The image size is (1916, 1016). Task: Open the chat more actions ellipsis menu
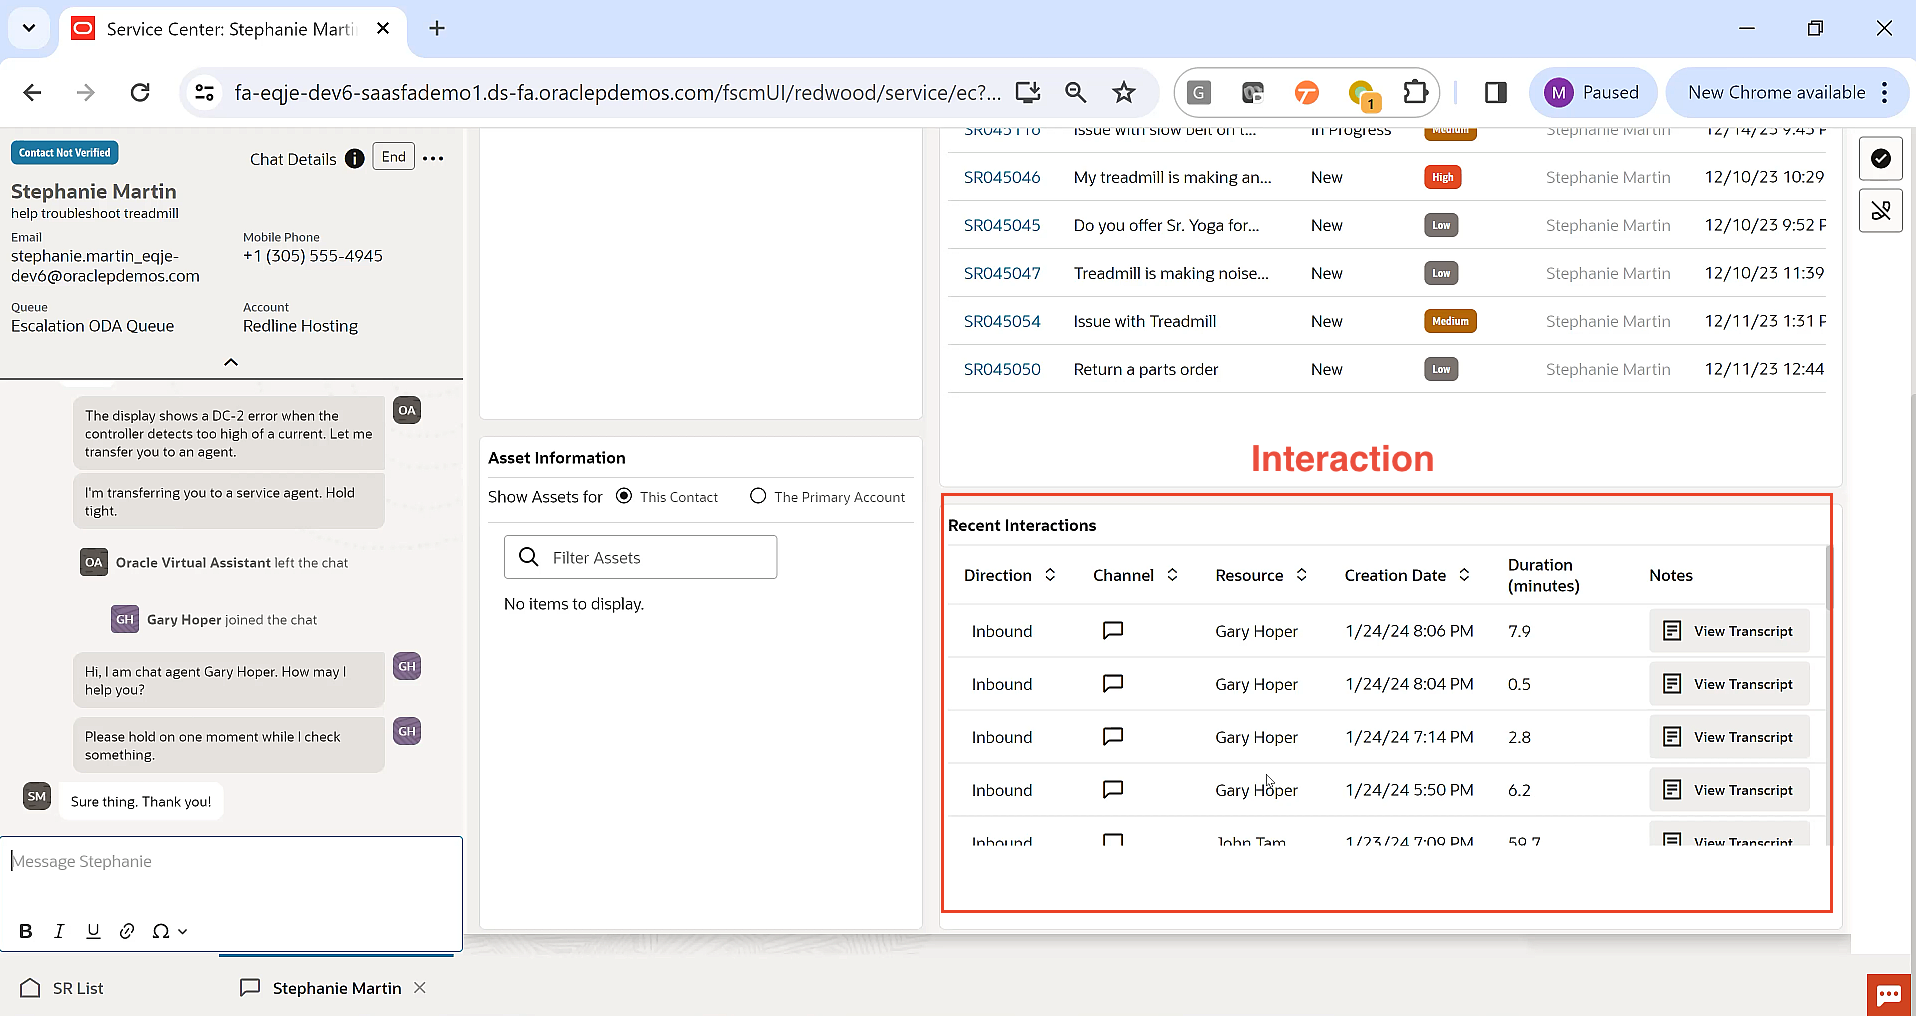tap(432, 158)
